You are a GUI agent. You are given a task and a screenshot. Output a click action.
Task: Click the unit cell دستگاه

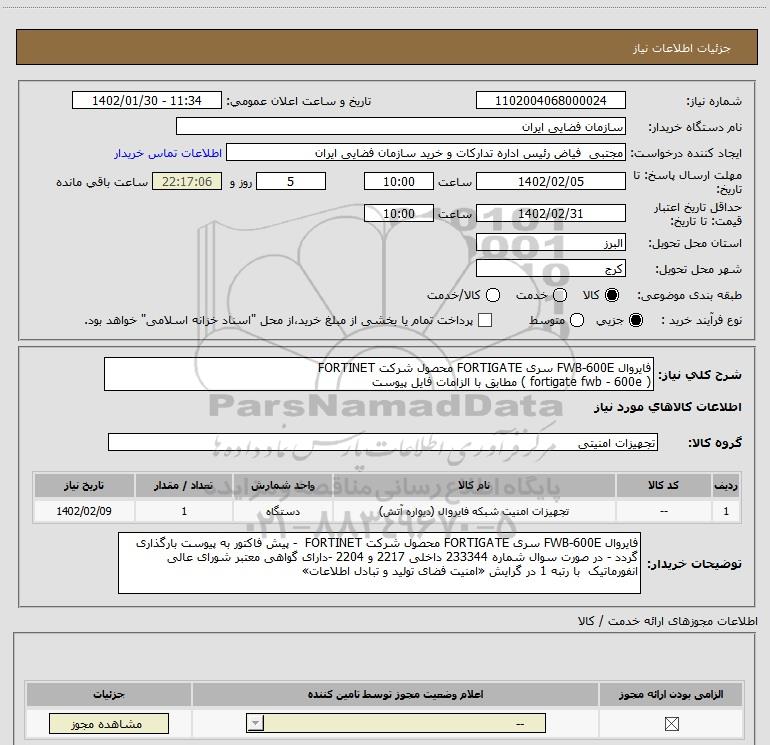pos(283,511)
